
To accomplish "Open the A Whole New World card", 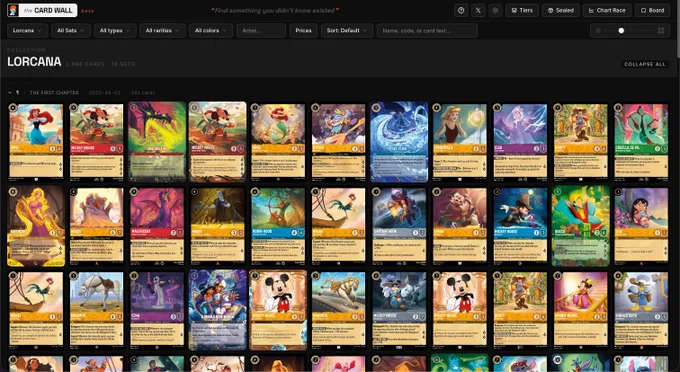I will [x=217, y=310].
